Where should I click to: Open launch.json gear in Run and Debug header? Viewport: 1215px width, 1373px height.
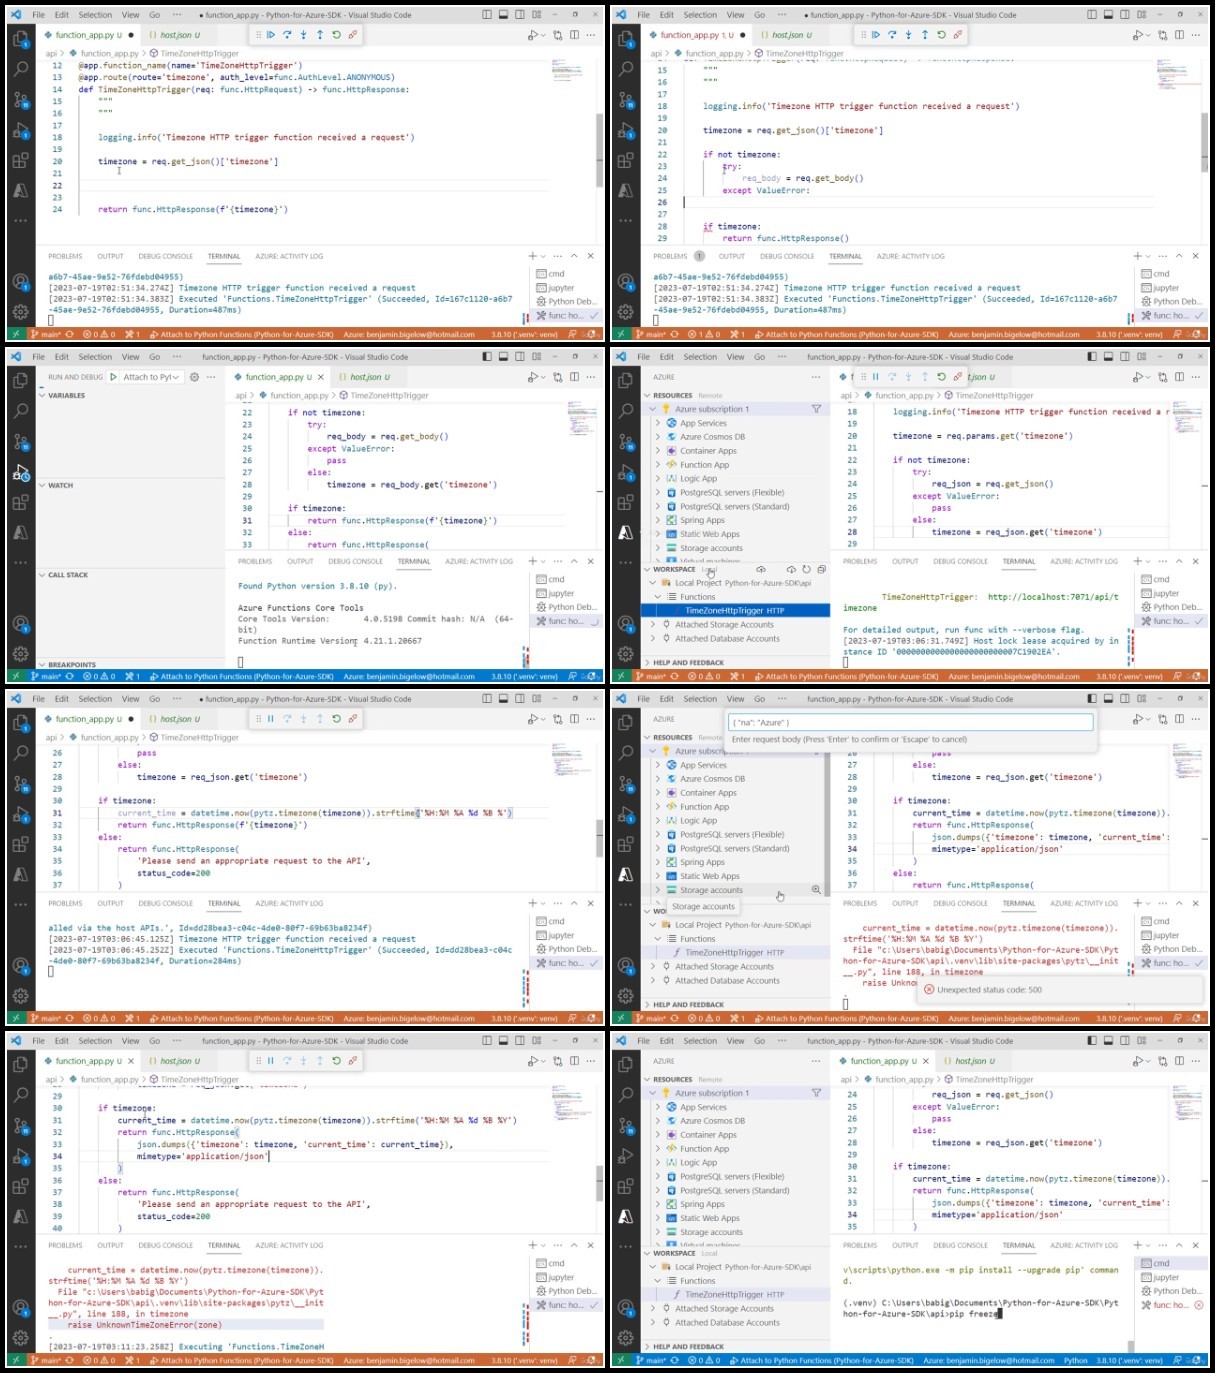(195, 377)
